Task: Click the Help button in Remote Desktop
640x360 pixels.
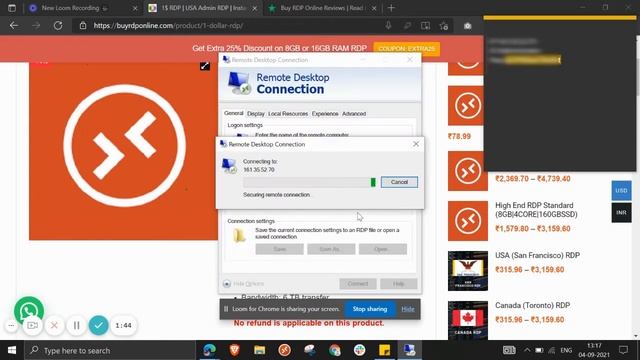Action: pos(398,284)
